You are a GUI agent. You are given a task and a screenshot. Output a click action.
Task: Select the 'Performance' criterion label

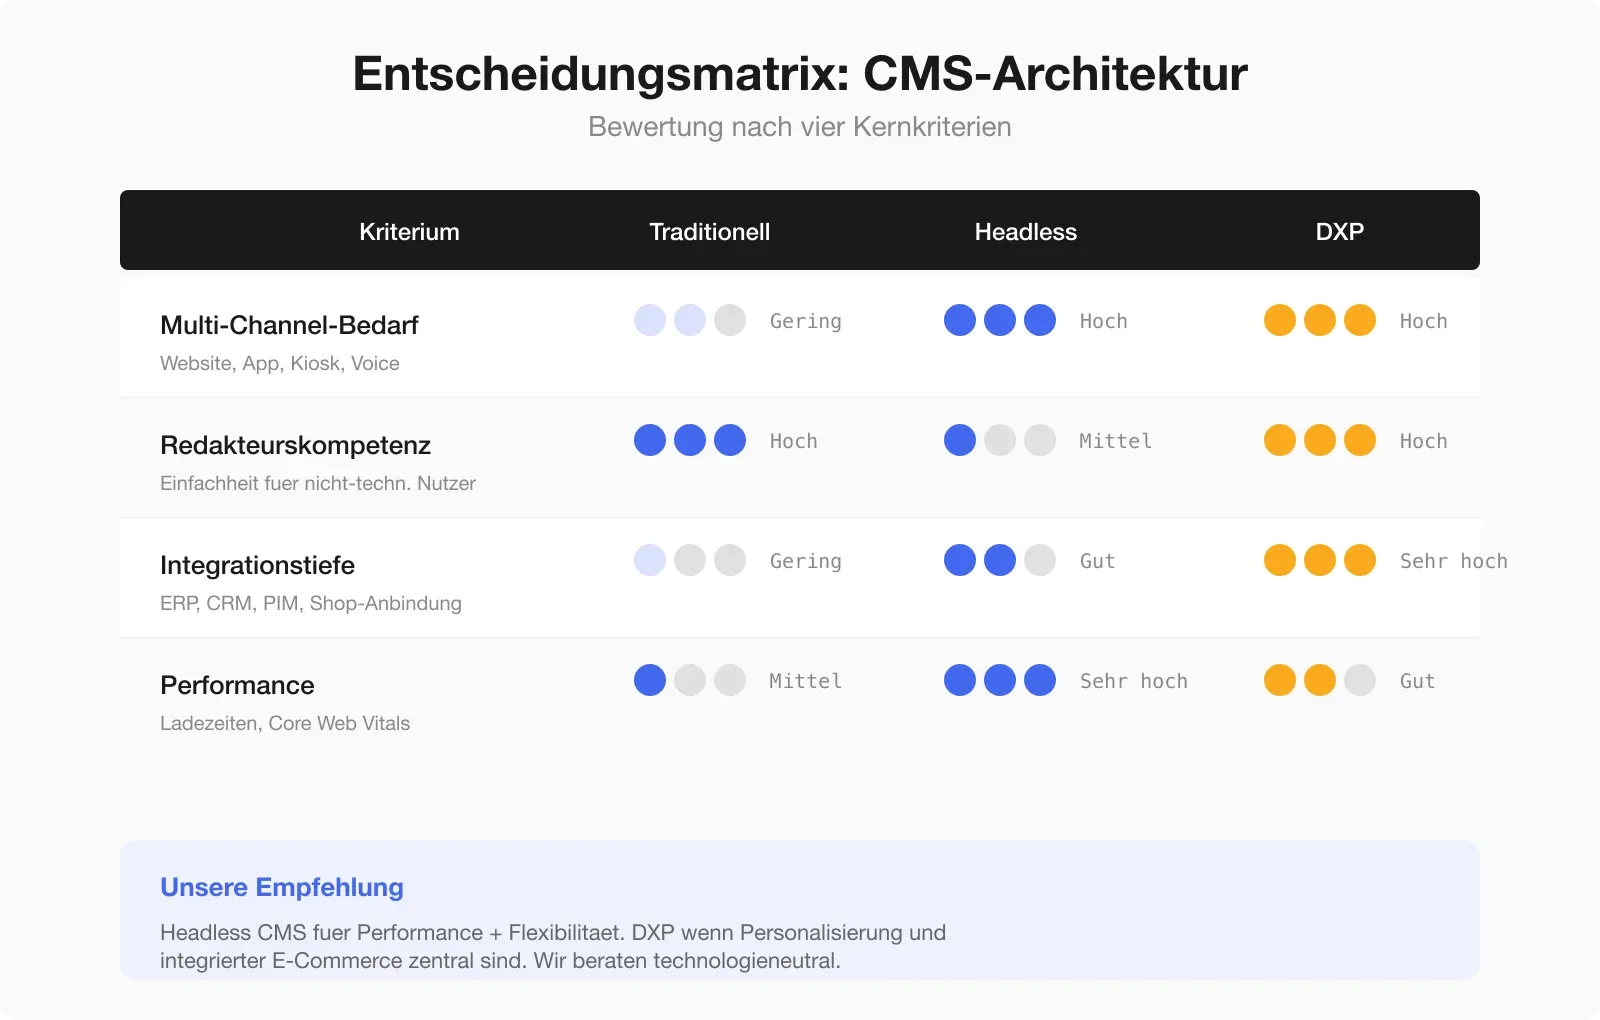pyautogui.click(x=237, y=685)
